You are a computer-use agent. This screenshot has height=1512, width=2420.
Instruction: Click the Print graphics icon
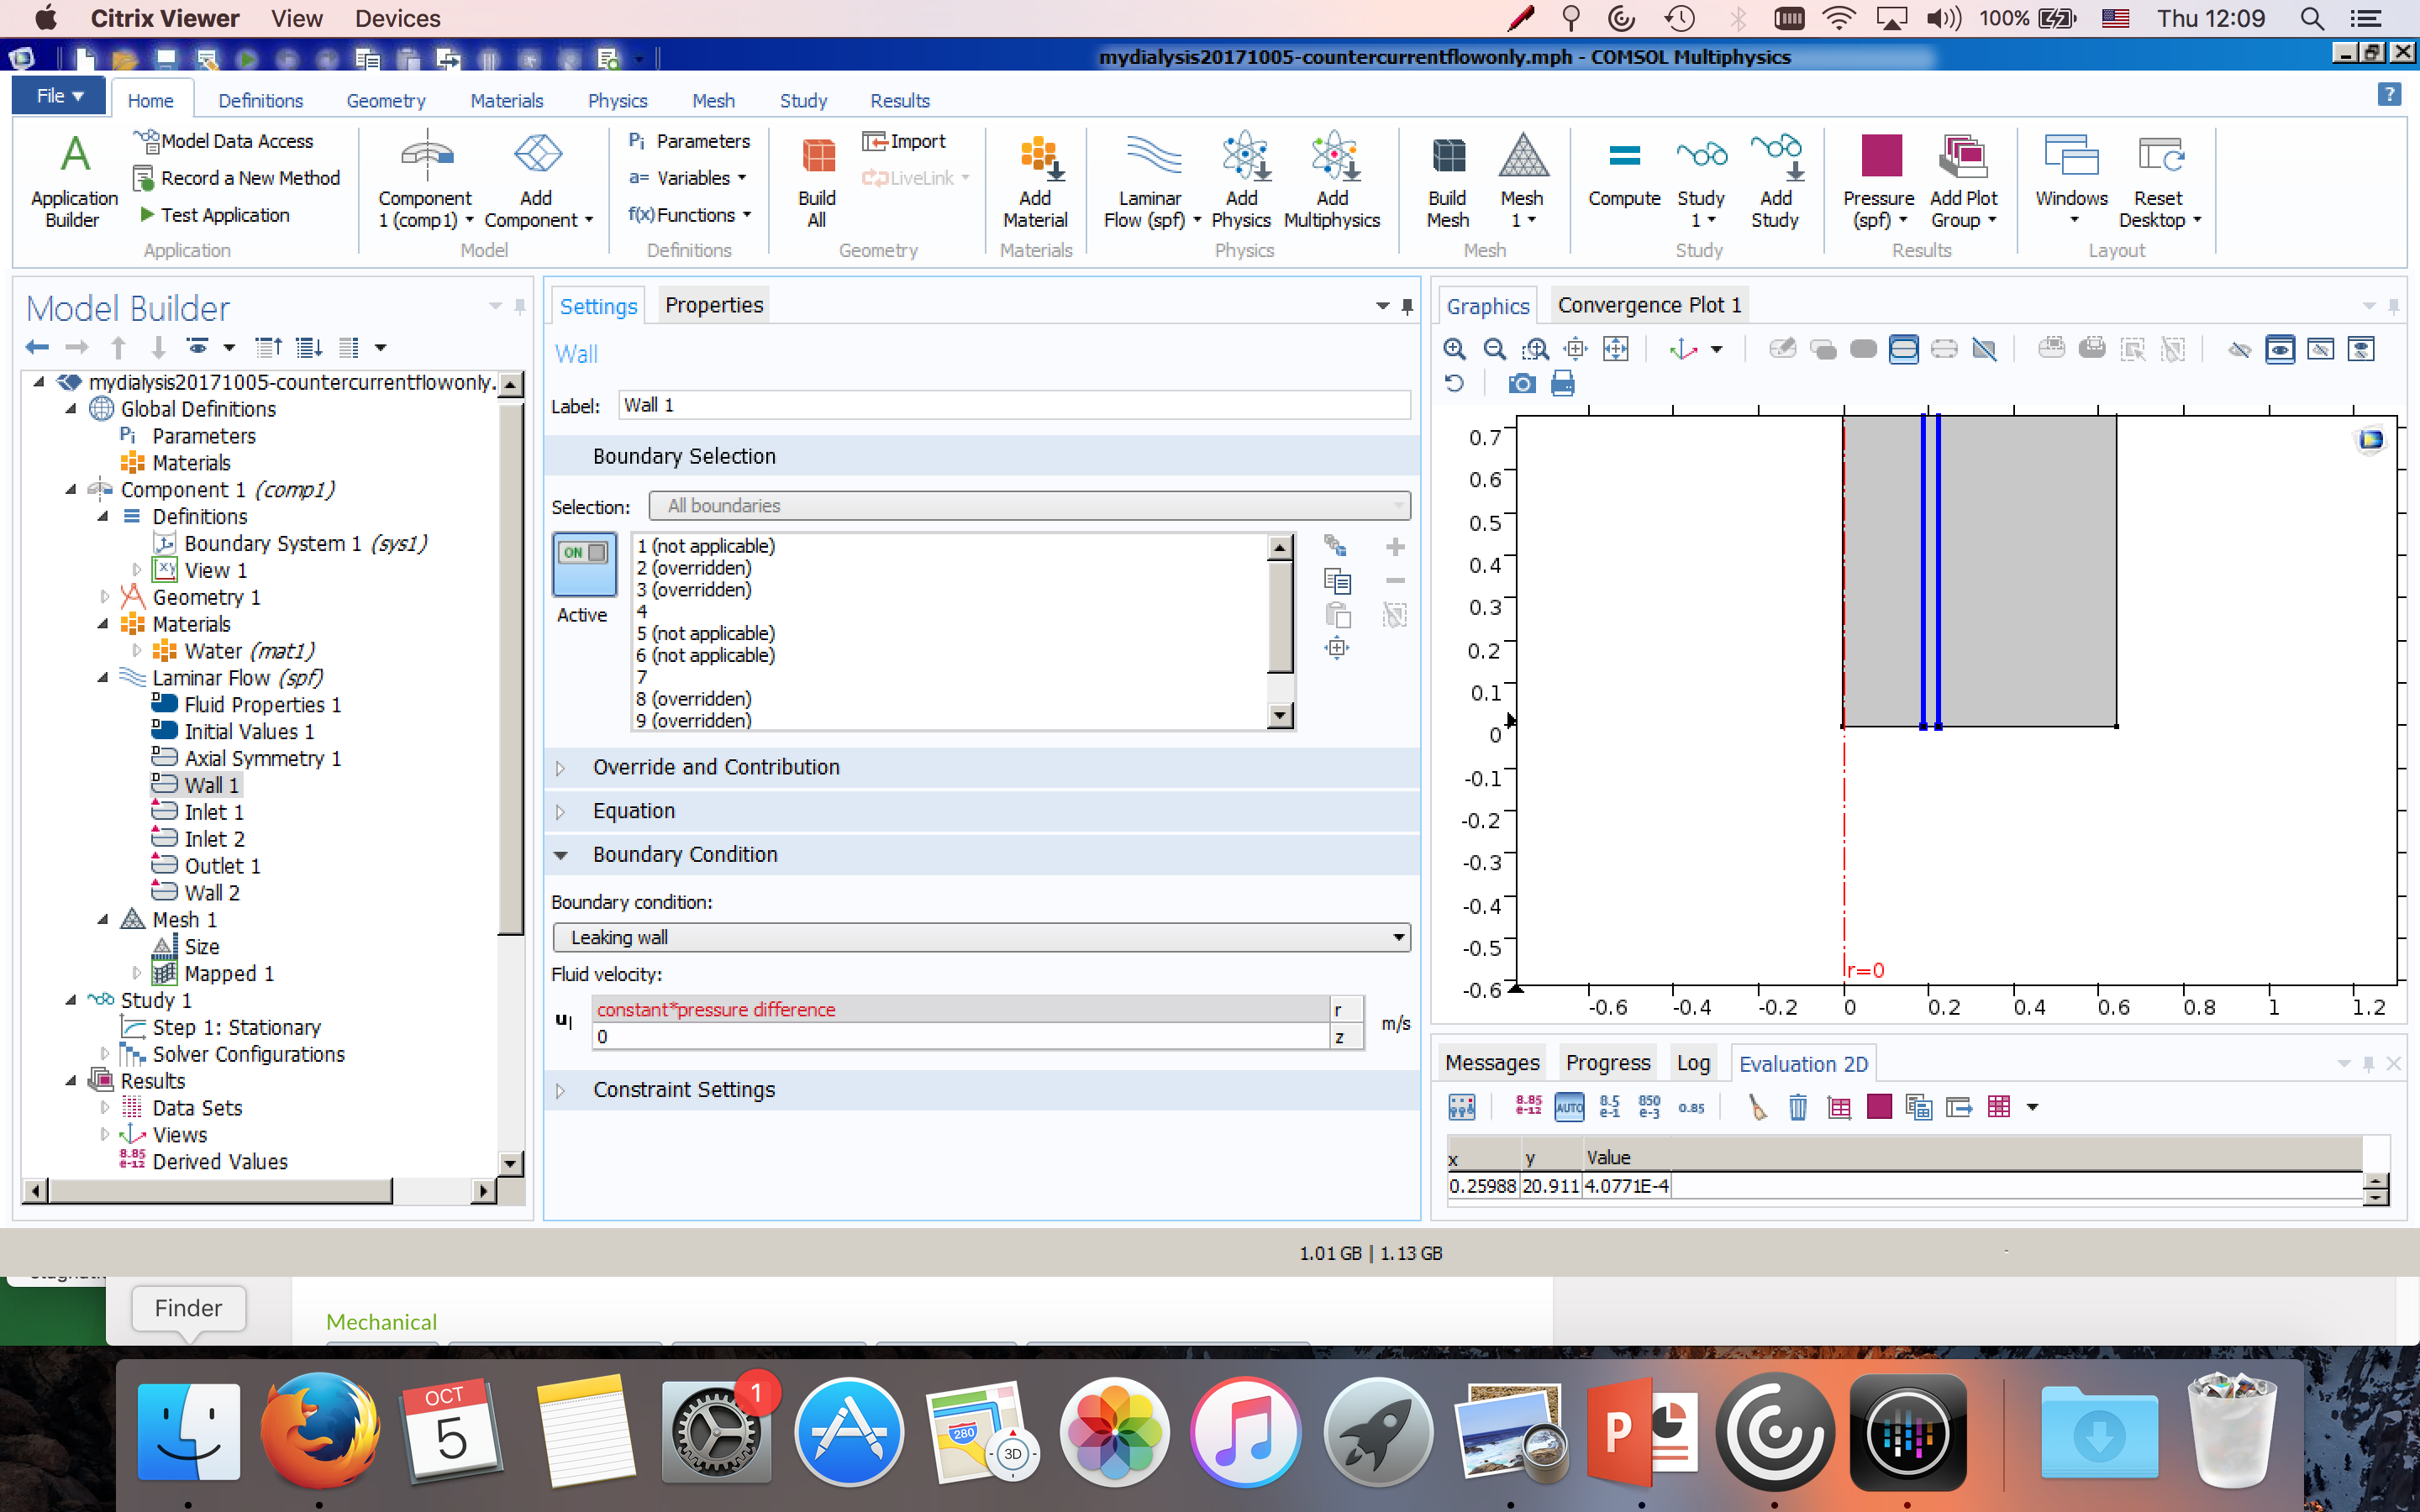tap(1562, 384)
